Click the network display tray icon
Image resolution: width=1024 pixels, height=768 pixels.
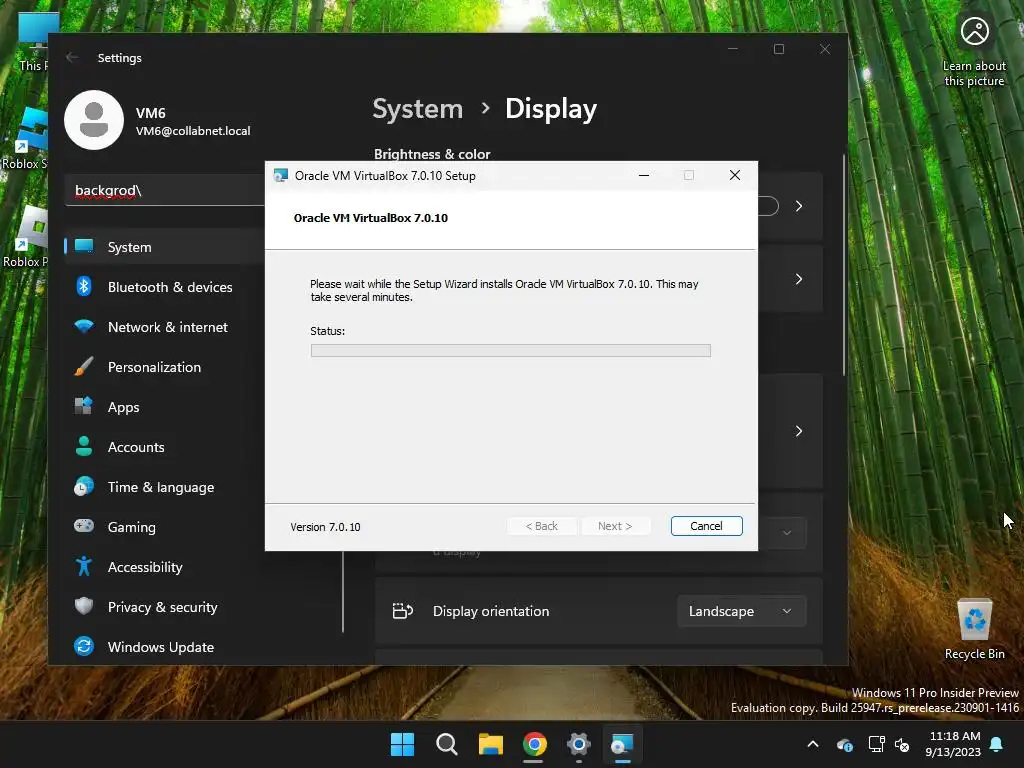tap(876, 744)
